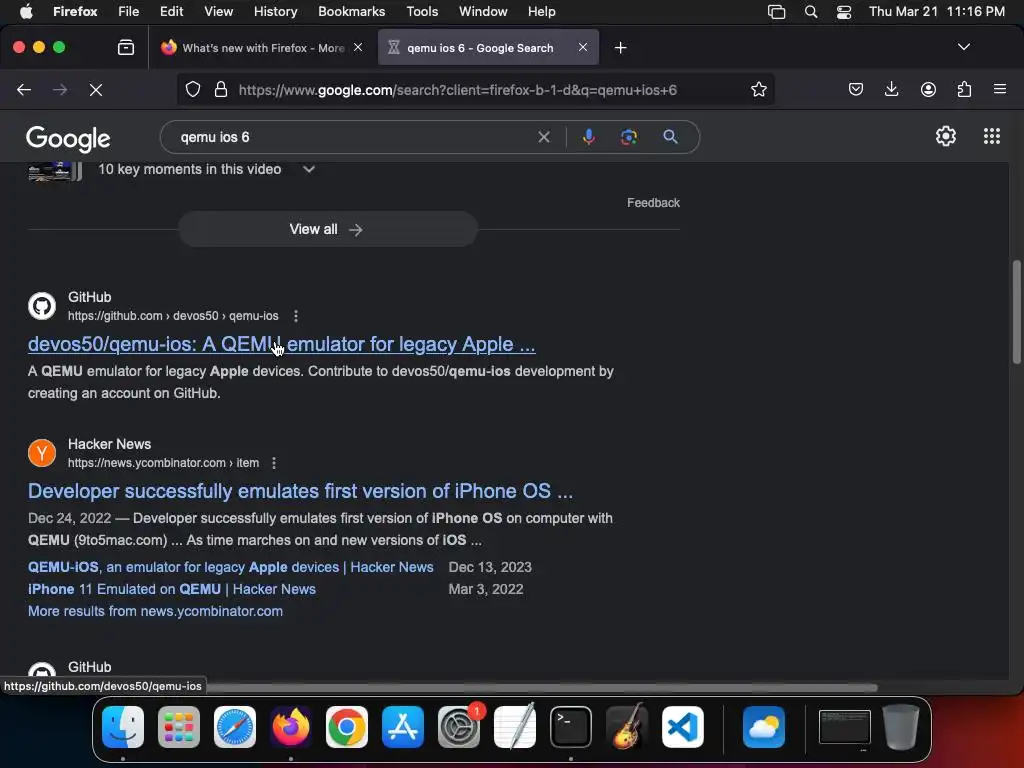
Task: Click the key moments video thumbnail
Action: tap(55, 171)
